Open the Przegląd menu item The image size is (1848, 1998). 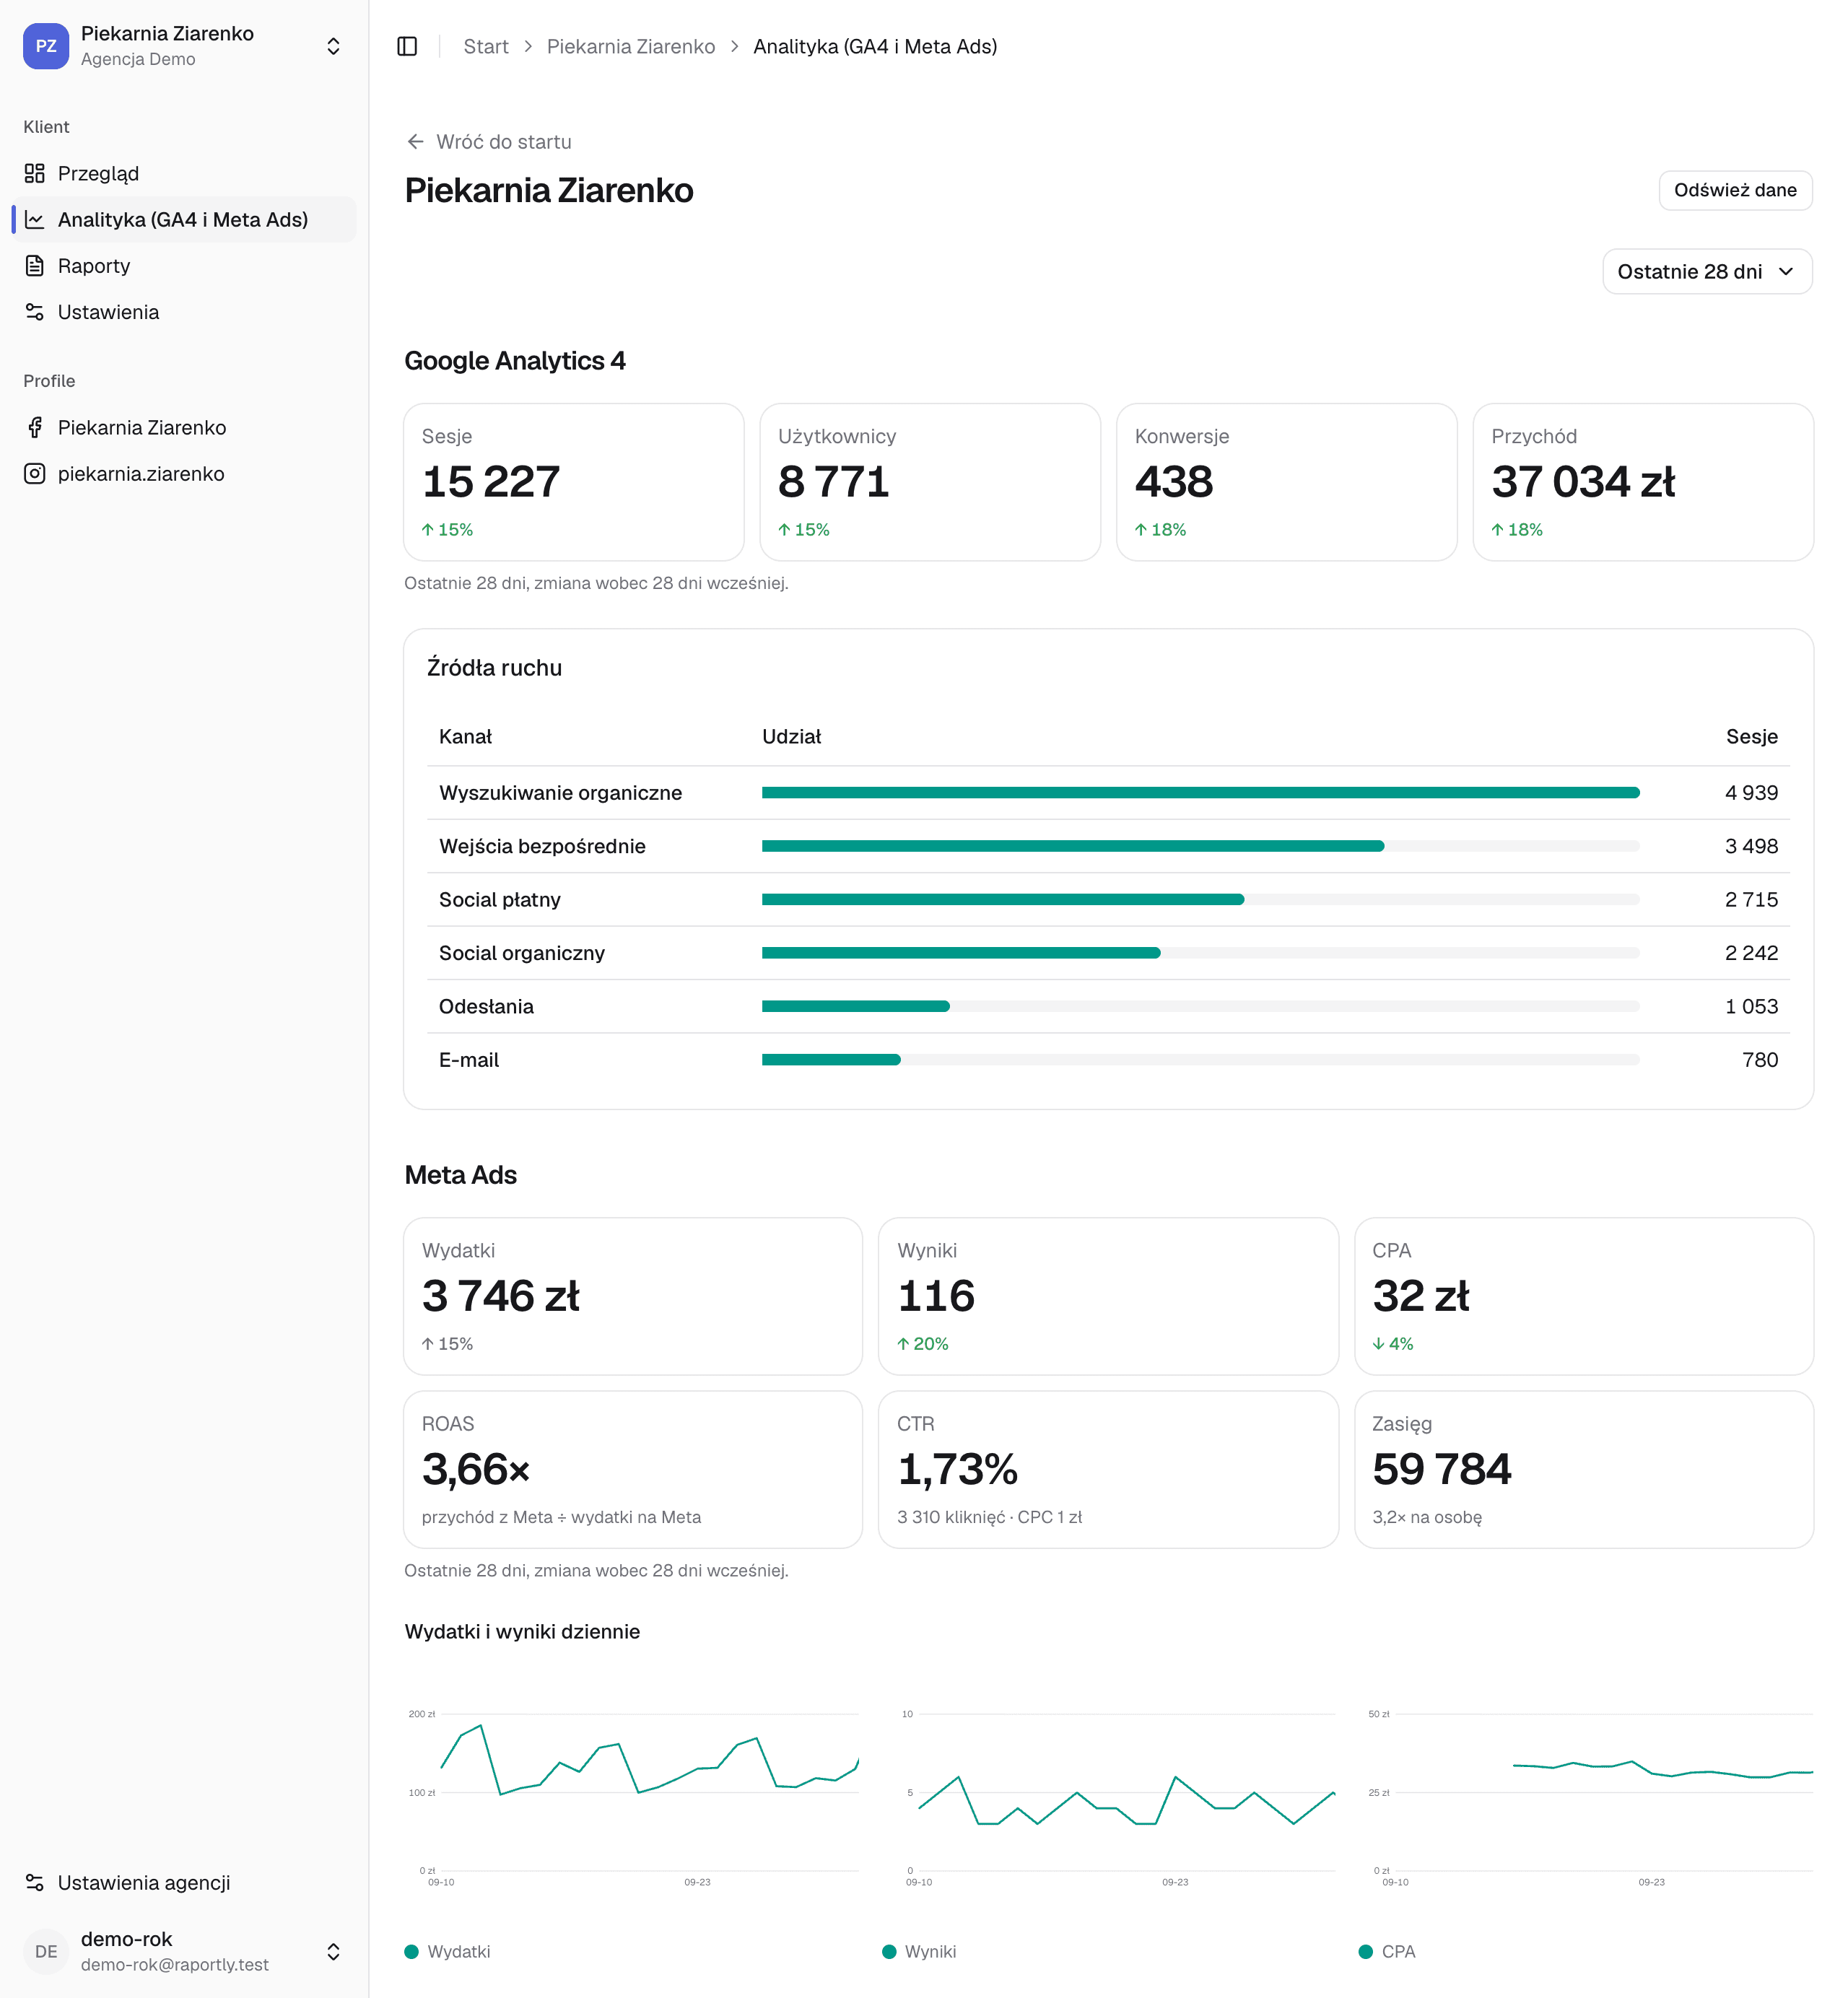point(184,173)
